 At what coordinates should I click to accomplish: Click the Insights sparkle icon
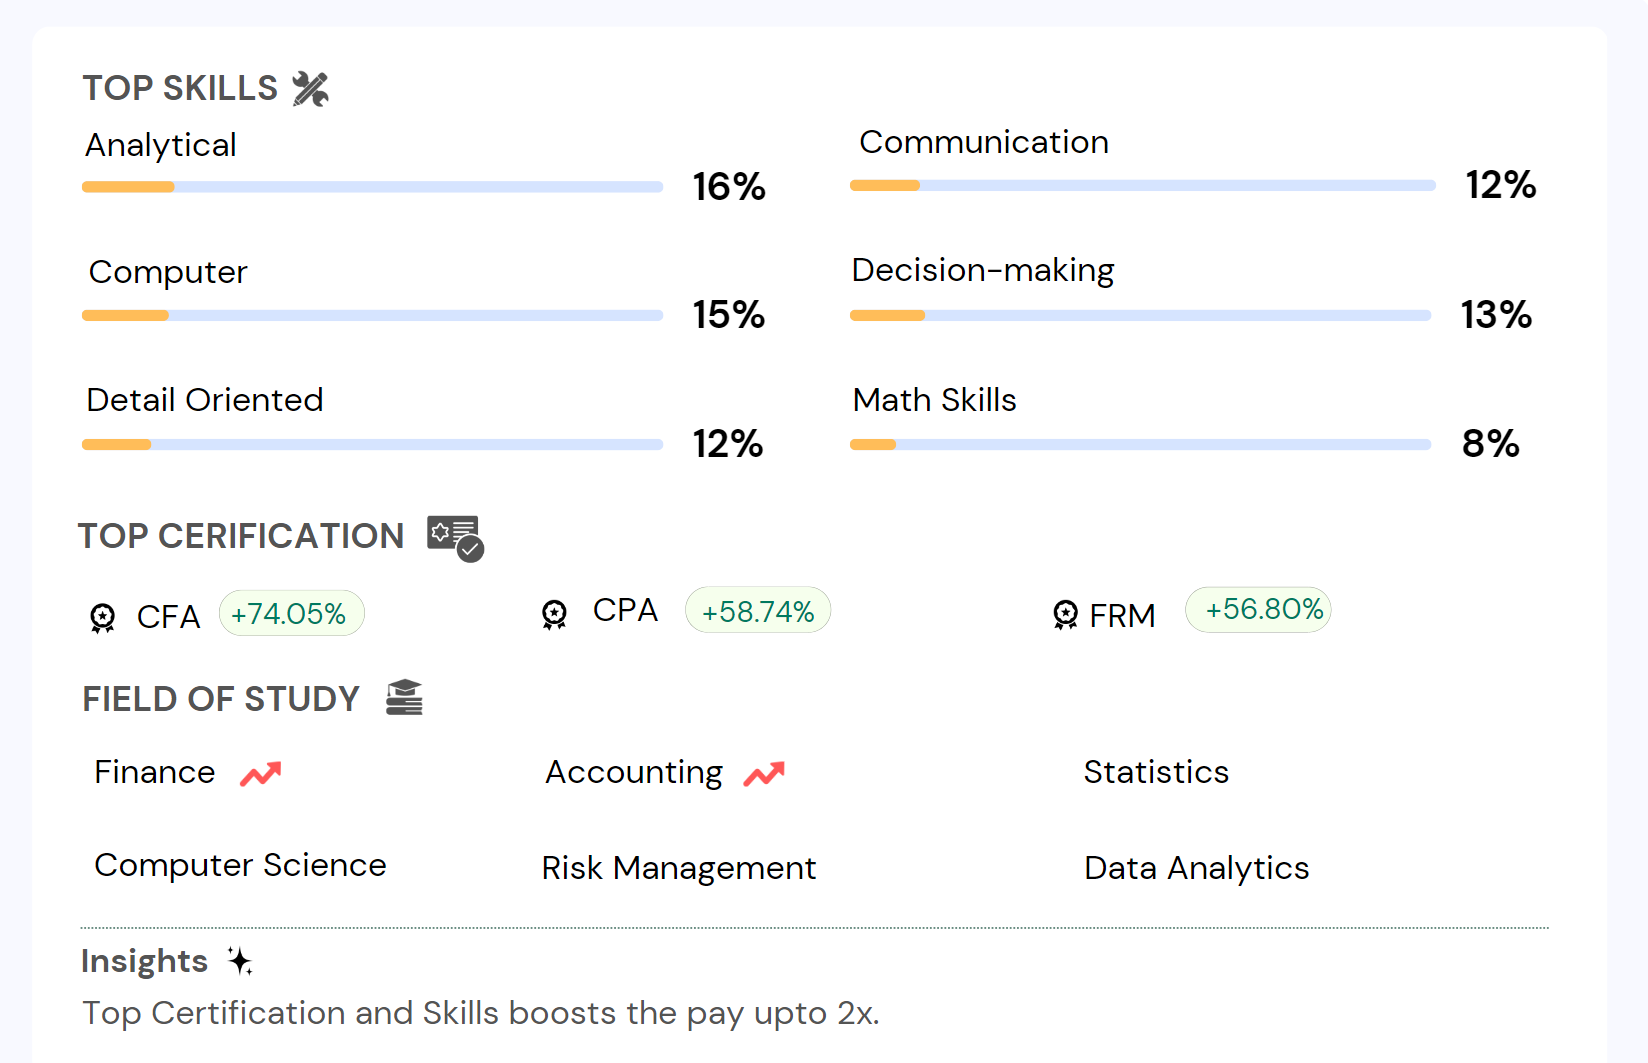(240, 961)
